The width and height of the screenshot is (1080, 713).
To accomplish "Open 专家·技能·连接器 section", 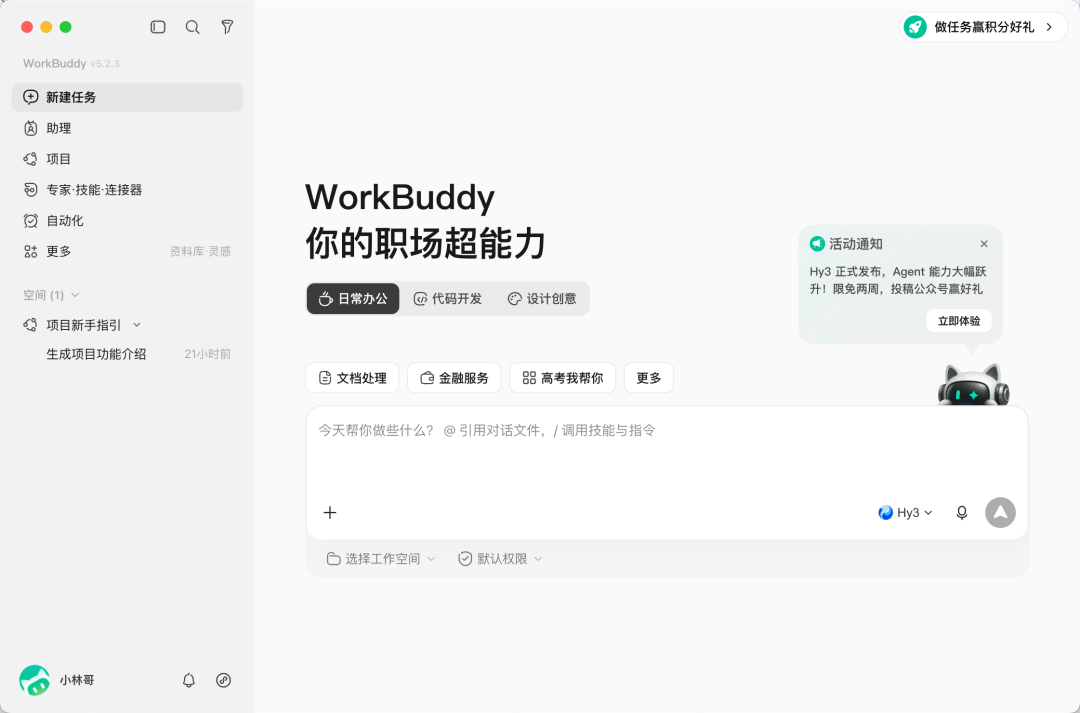I will [127, 189].
